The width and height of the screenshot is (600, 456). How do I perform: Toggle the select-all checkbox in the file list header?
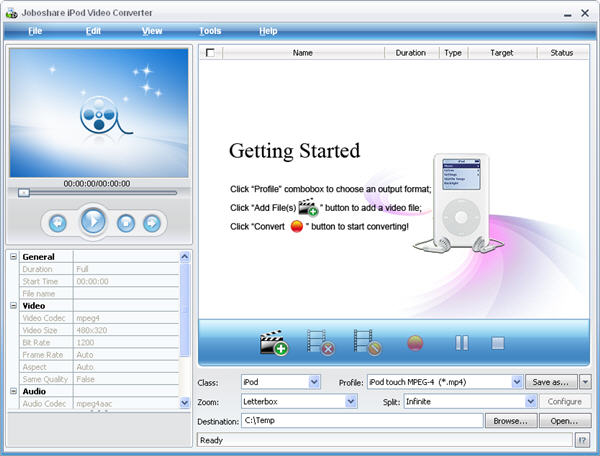tap(210, 52)
